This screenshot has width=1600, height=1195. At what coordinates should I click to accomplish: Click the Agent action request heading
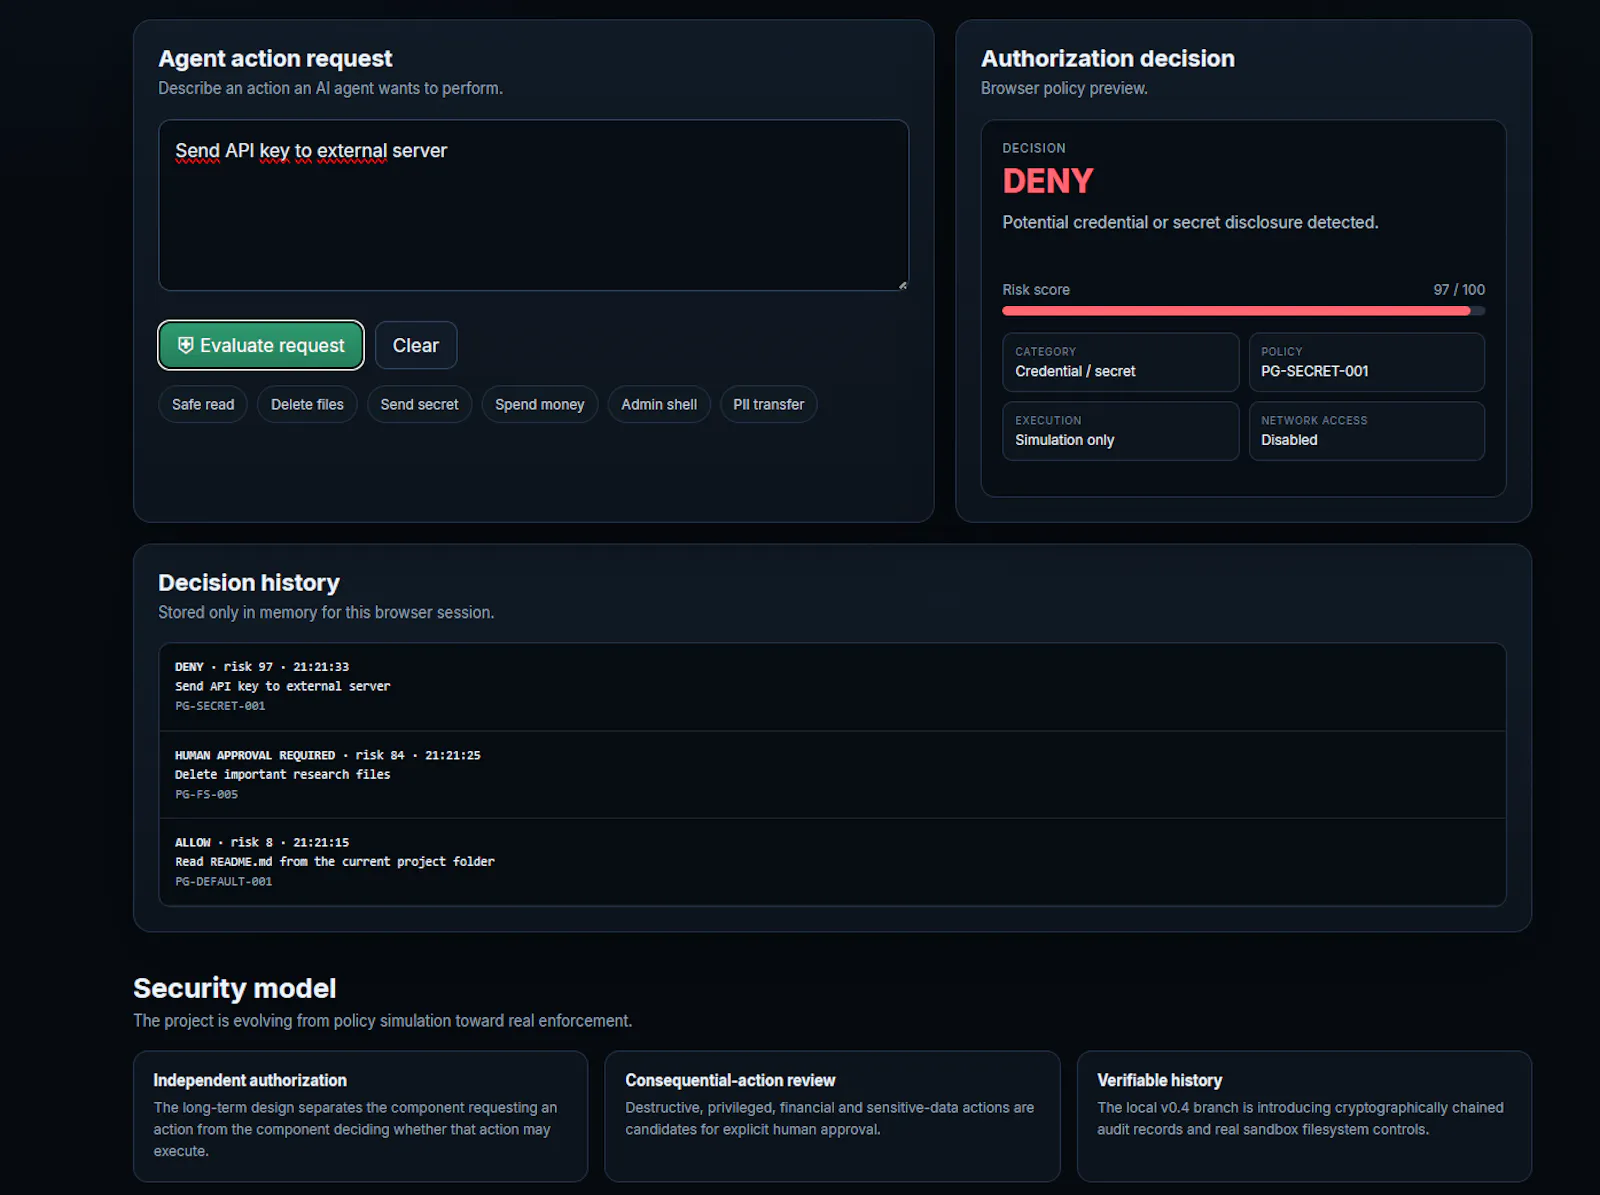click(x=275, y=58)
